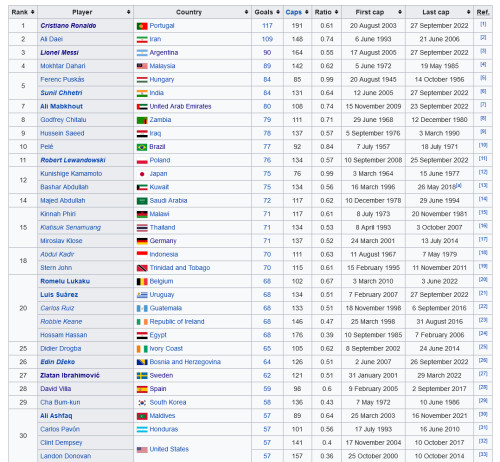The image size is (500, 462).
Task: Click the Japan flag icon
Action: pos(142,174)
